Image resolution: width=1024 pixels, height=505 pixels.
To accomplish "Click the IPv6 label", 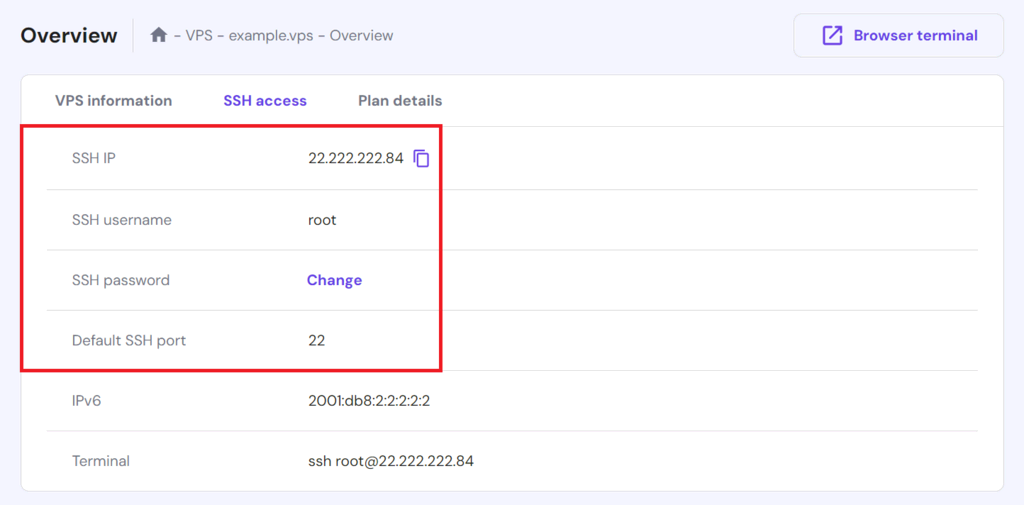I will tap(86, 400).
